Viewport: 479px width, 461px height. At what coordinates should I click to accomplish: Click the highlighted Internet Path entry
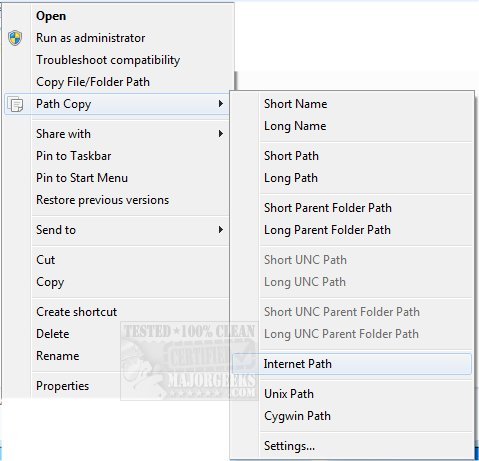coord(352,364)
